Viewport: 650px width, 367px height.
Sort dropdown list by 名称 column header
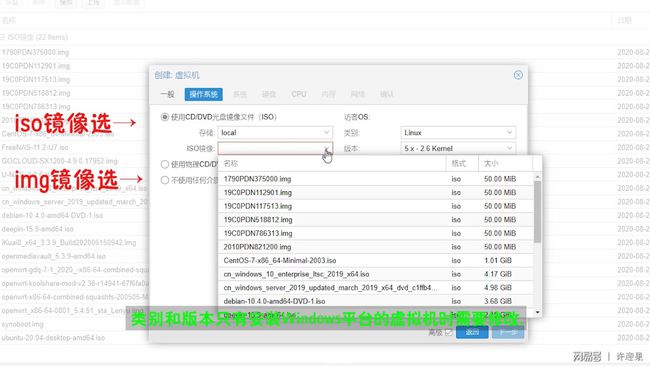point(332,163)
